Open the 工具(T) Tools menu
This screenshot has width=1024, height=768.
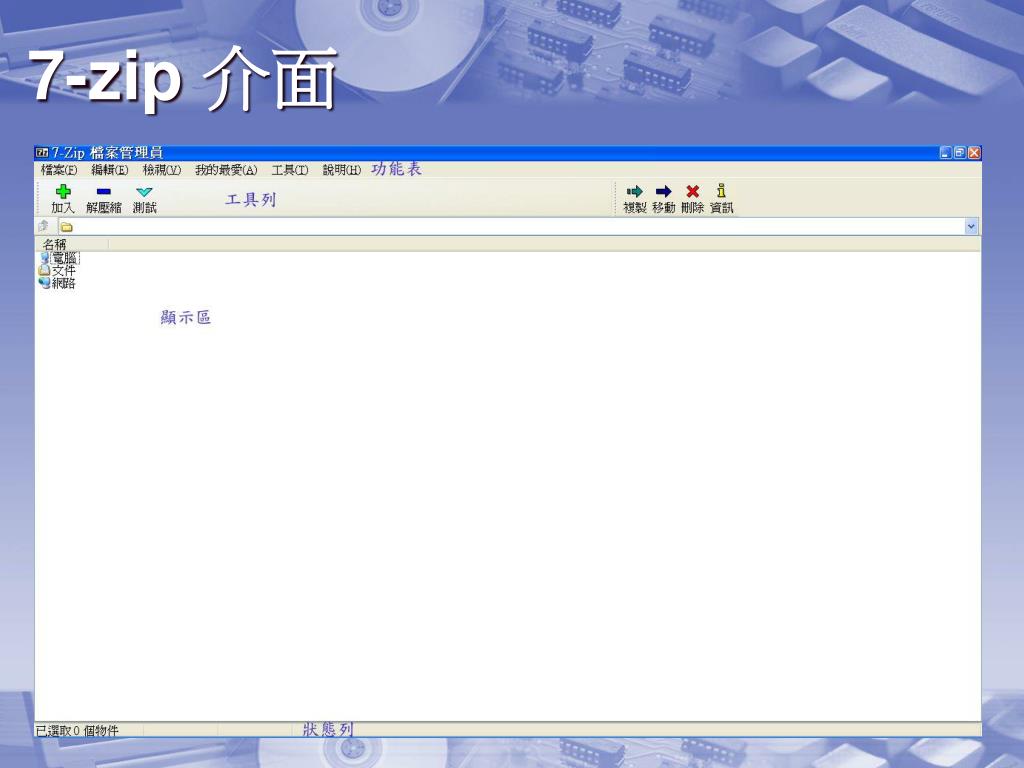pyautogui.click(x=290, y=170)
